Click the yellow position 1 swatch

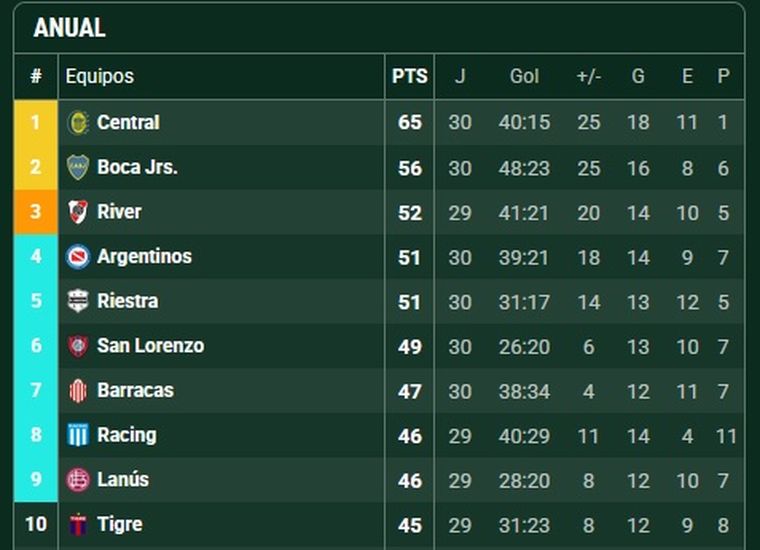tap(36, 123)
